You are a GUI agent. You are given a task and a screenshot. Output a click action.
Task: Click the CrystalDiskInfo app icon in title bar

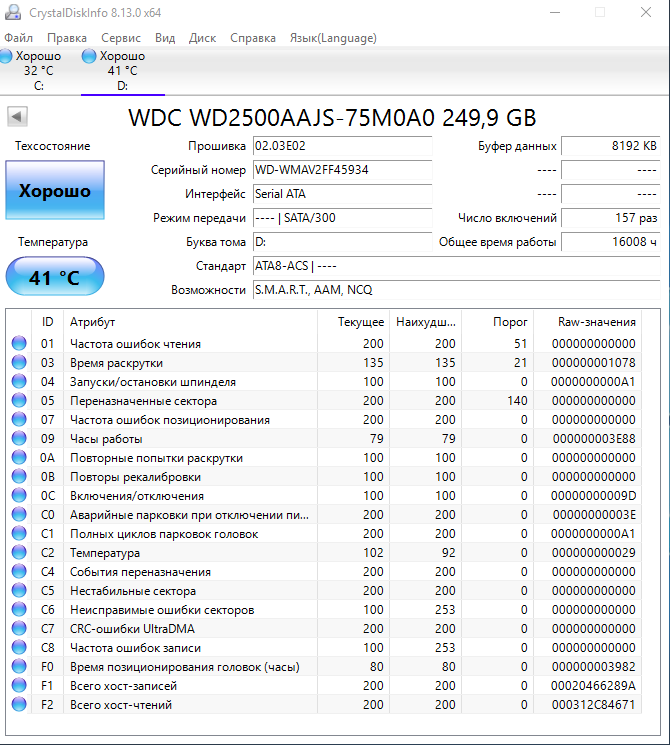(13, 12)
